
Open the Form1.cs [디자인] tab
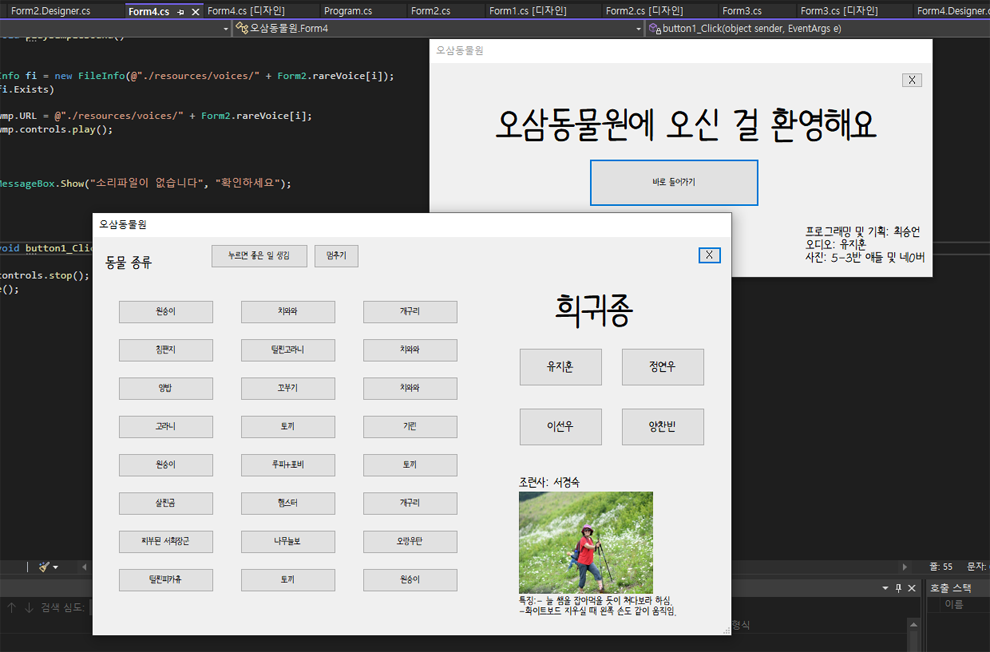tap(530, 11)
